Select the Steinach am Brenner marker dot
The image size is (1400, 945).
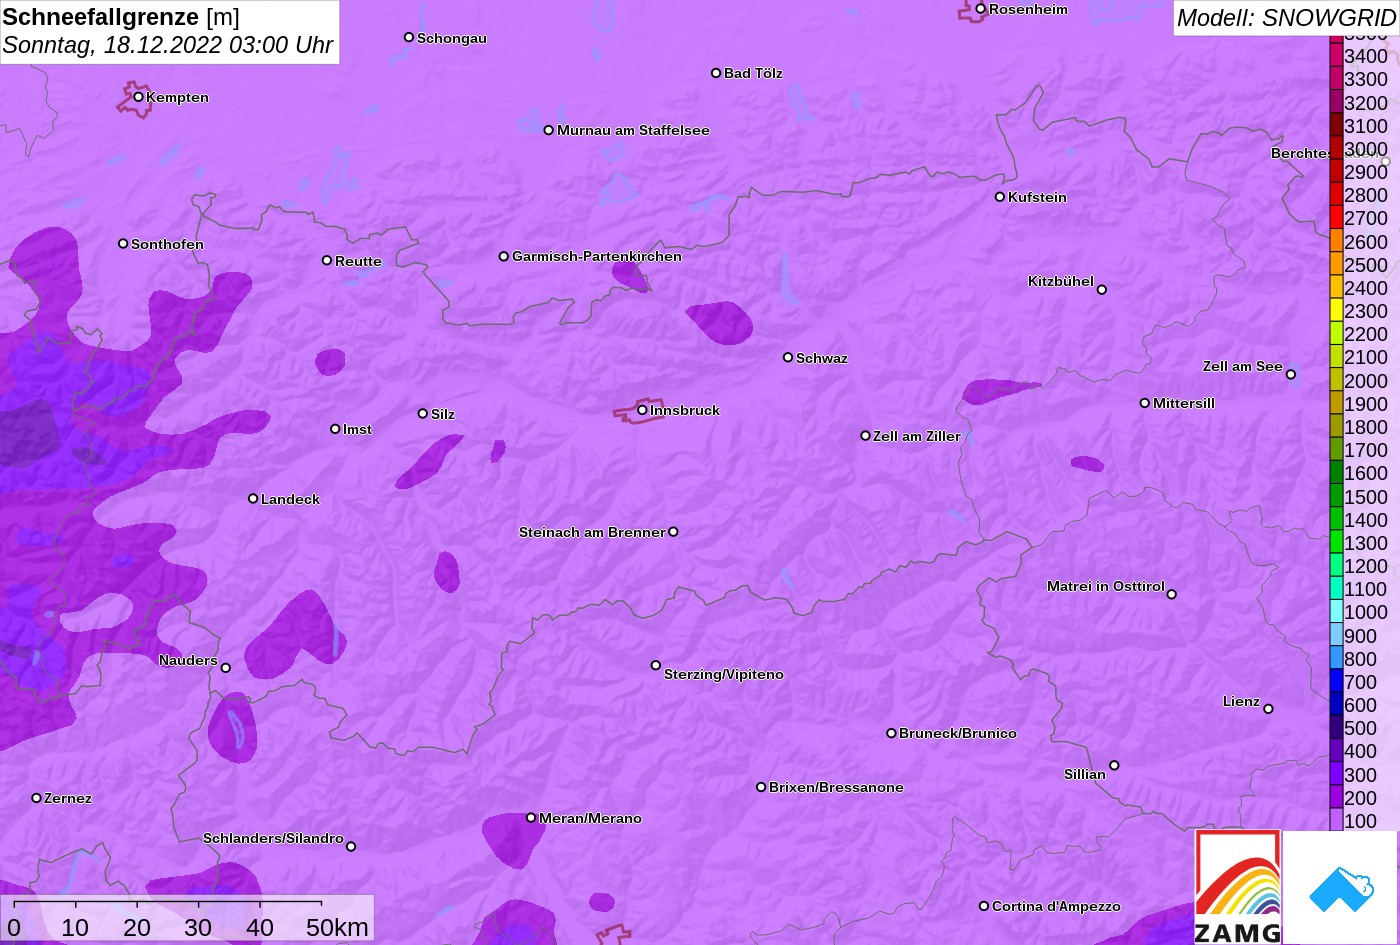point(673,532)
